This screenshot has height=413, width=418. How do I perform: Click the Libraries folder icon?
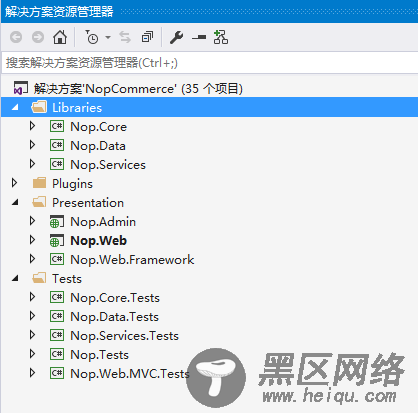(39, 107)
